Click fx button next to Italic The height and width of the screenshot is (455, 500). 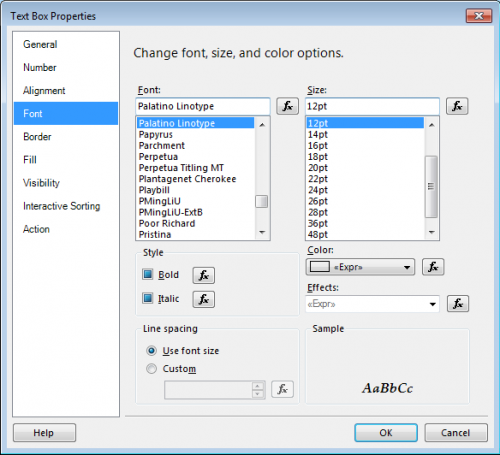point(203,299)
